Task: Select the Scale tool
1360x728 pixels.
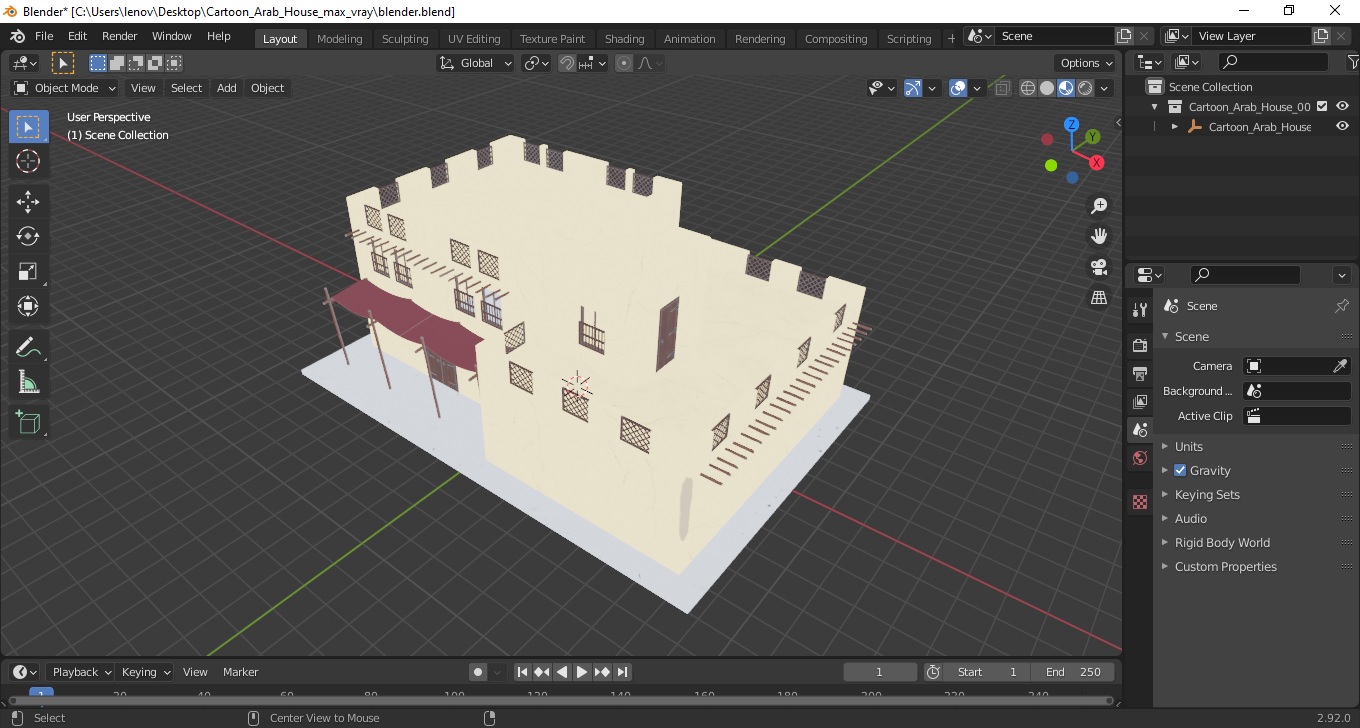Action: coord(28,271)
